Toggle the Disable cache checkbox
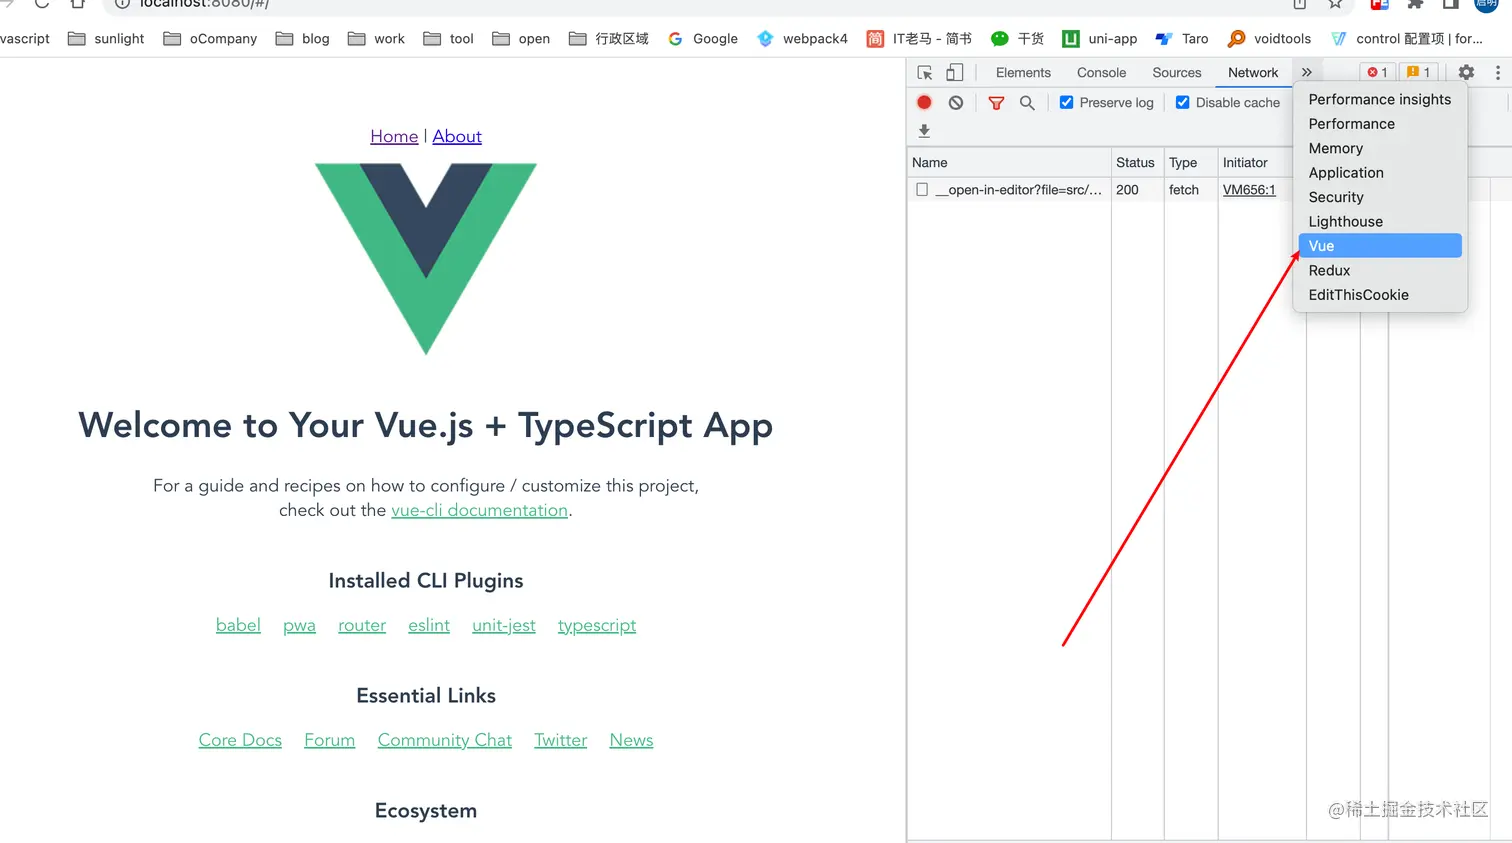 coord(1182,102)
